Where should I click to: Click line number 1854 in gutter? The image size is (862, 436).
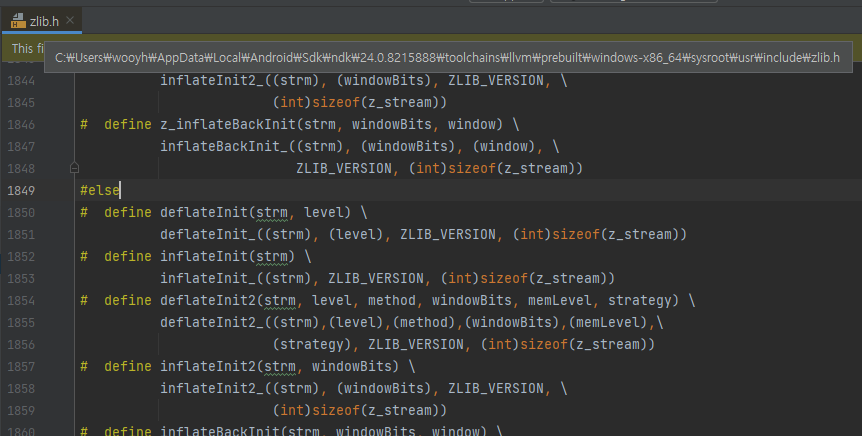(x=21, y=301)
